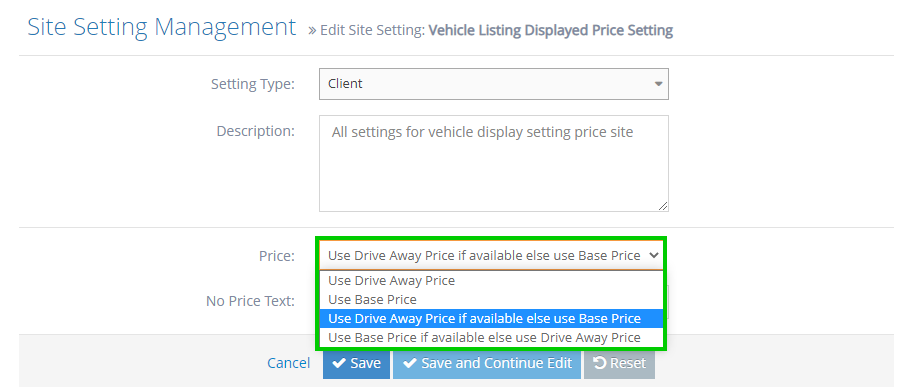
Task: Open the Setting Type dropdown
Action: 493,84
